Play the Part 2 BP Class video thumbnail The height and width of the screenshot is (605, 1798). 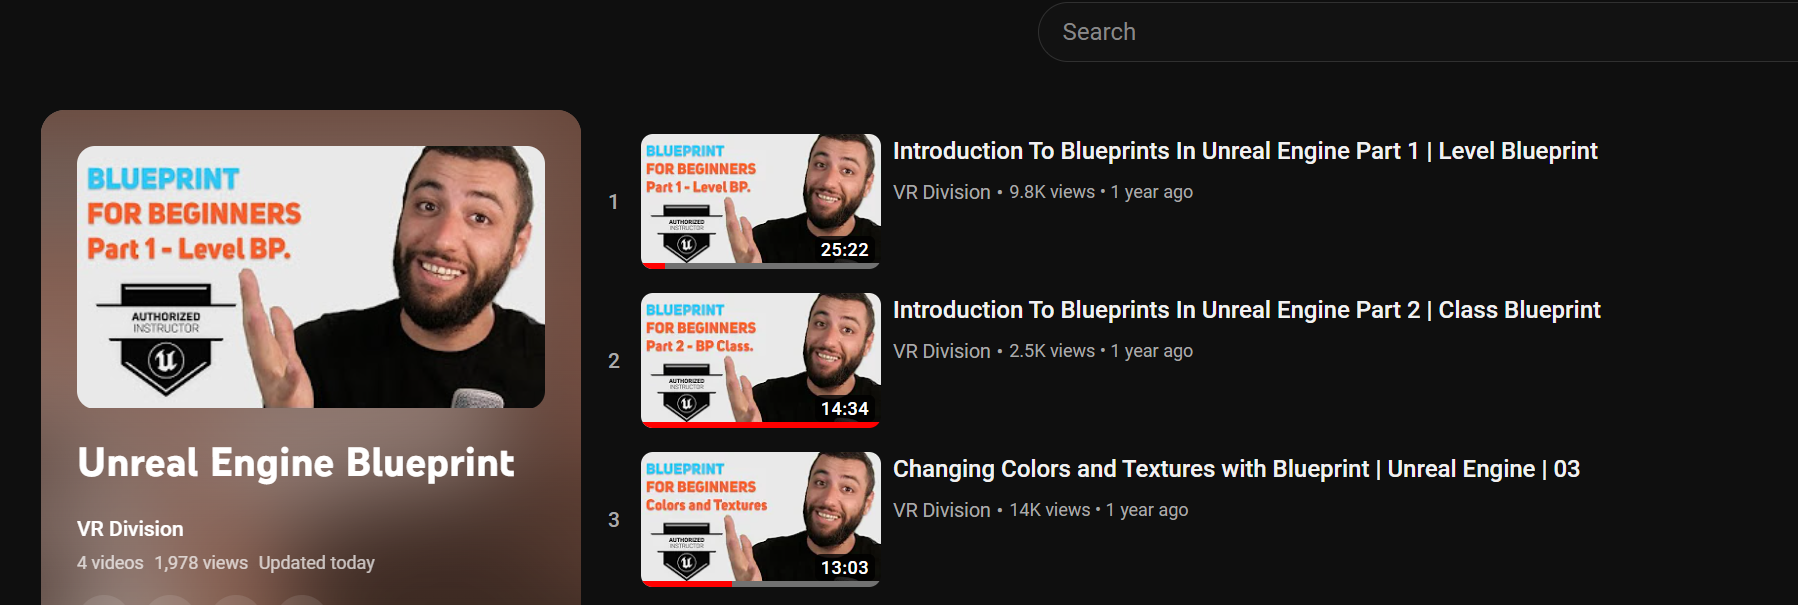point(761,360)
